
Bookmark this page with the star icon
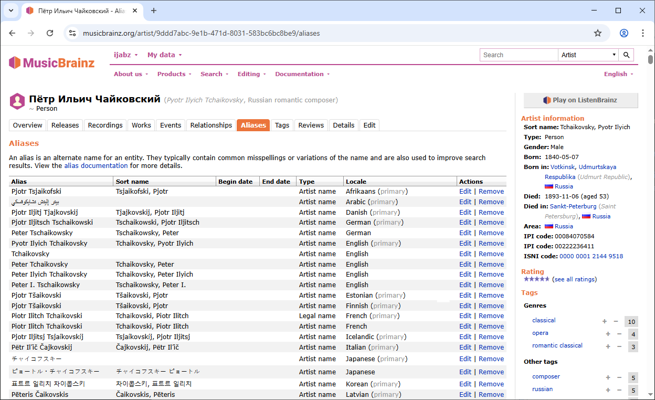tap(598, 33)
